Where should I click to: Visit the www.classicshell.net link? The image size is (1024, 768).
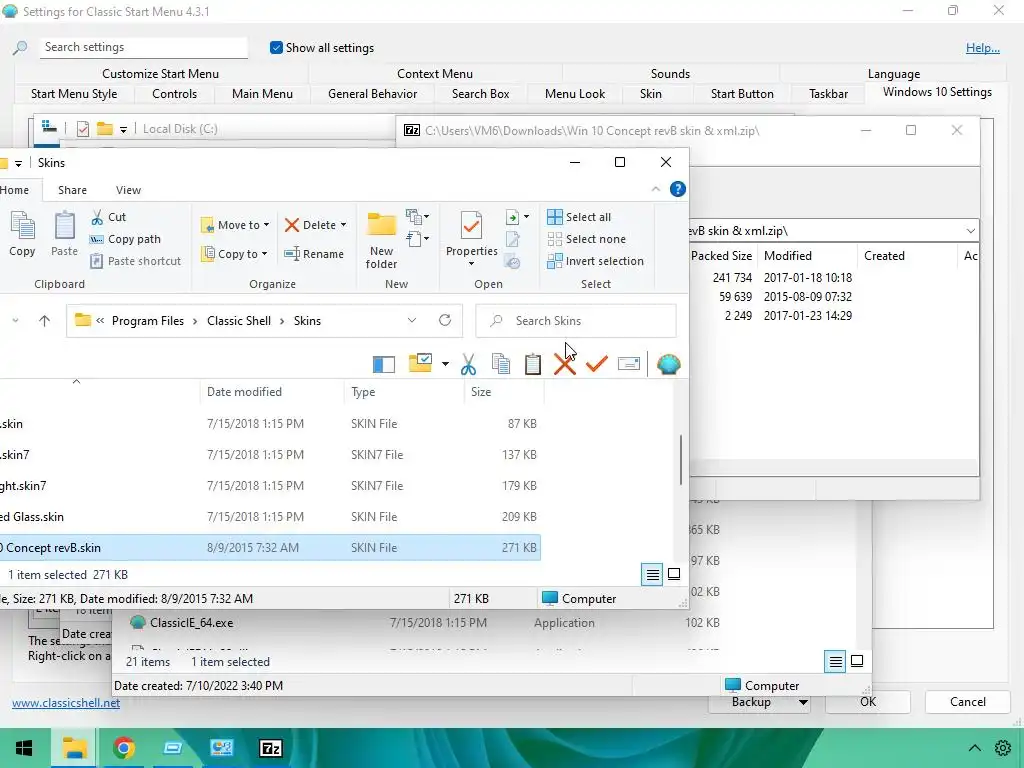coord(66,703)
